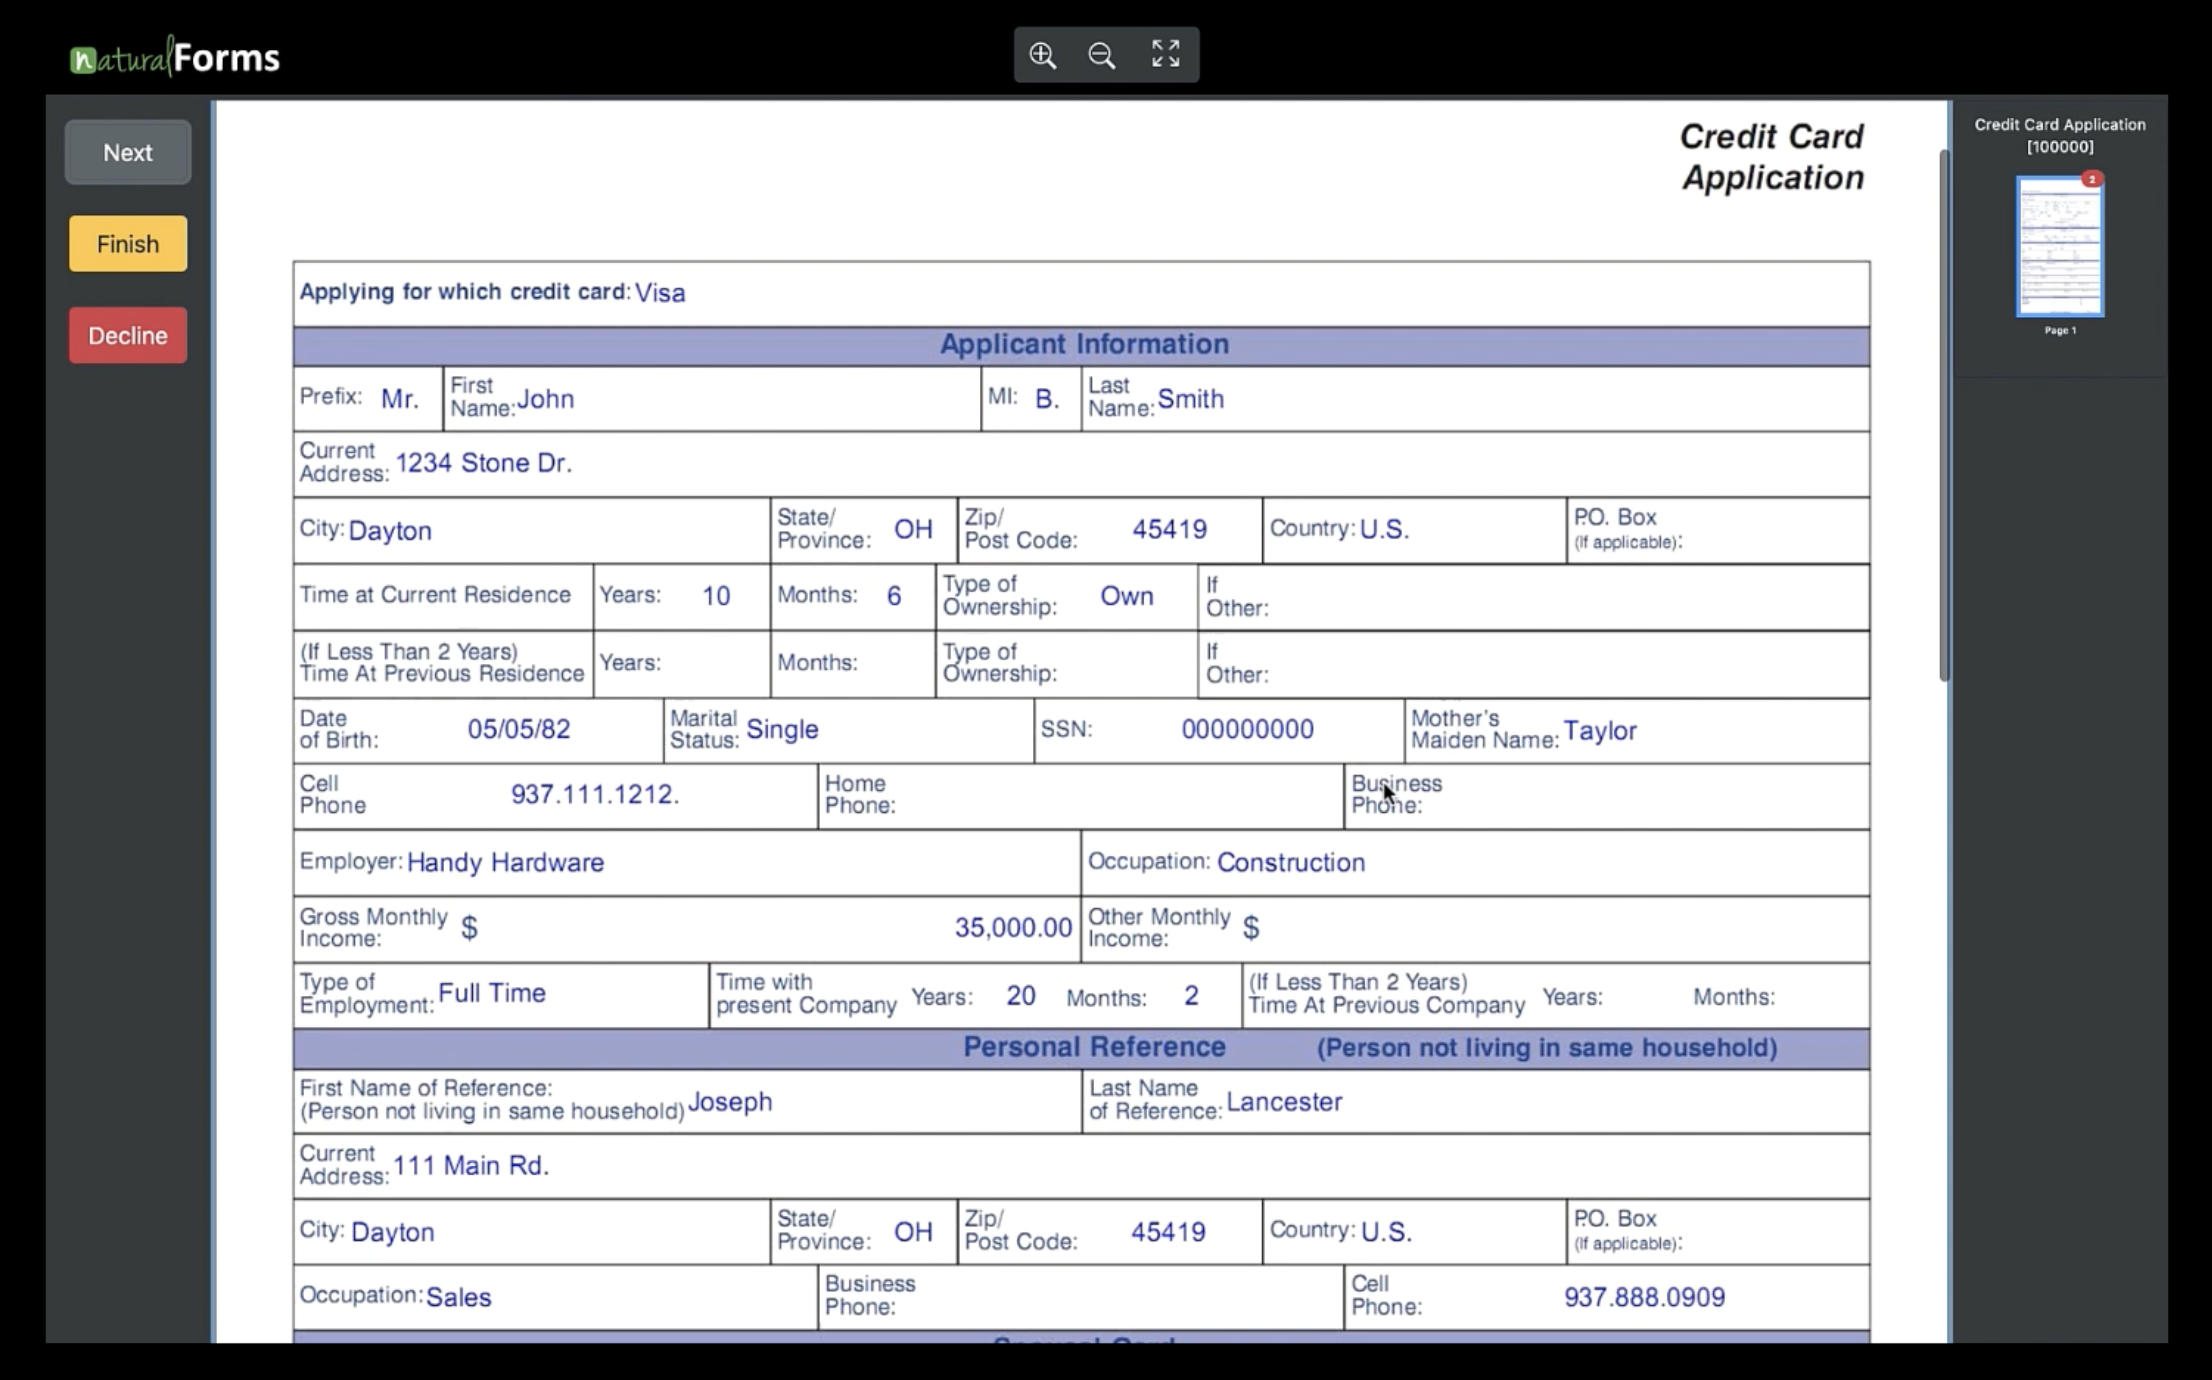Screen dimensions: 2212x1380
Task: Click the yellow Finish button
Action: click(x=128, y=244)
